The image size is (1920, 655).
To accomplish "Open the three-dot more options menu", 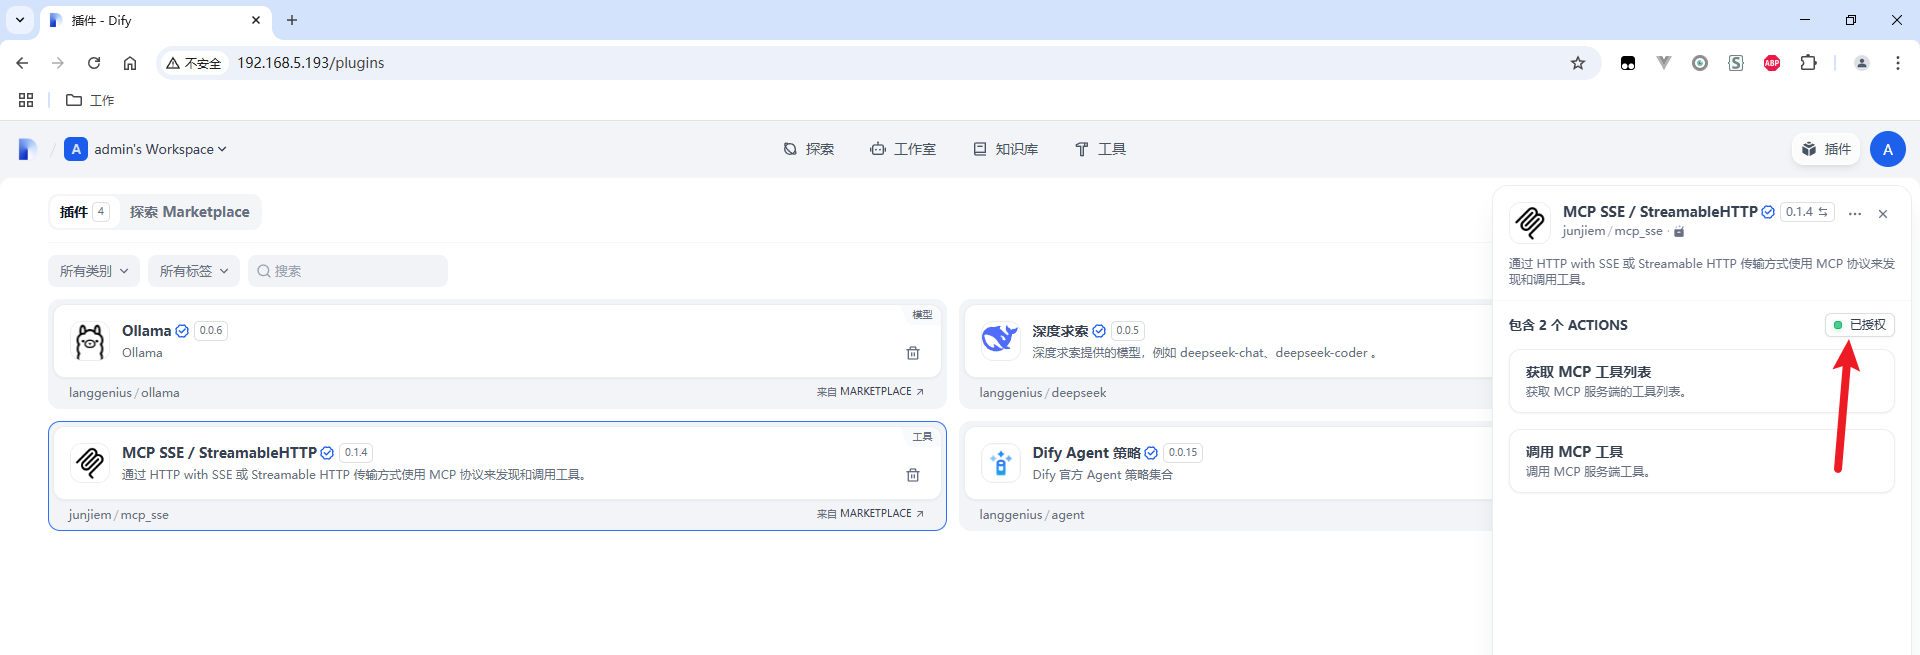I will 1855,214.
